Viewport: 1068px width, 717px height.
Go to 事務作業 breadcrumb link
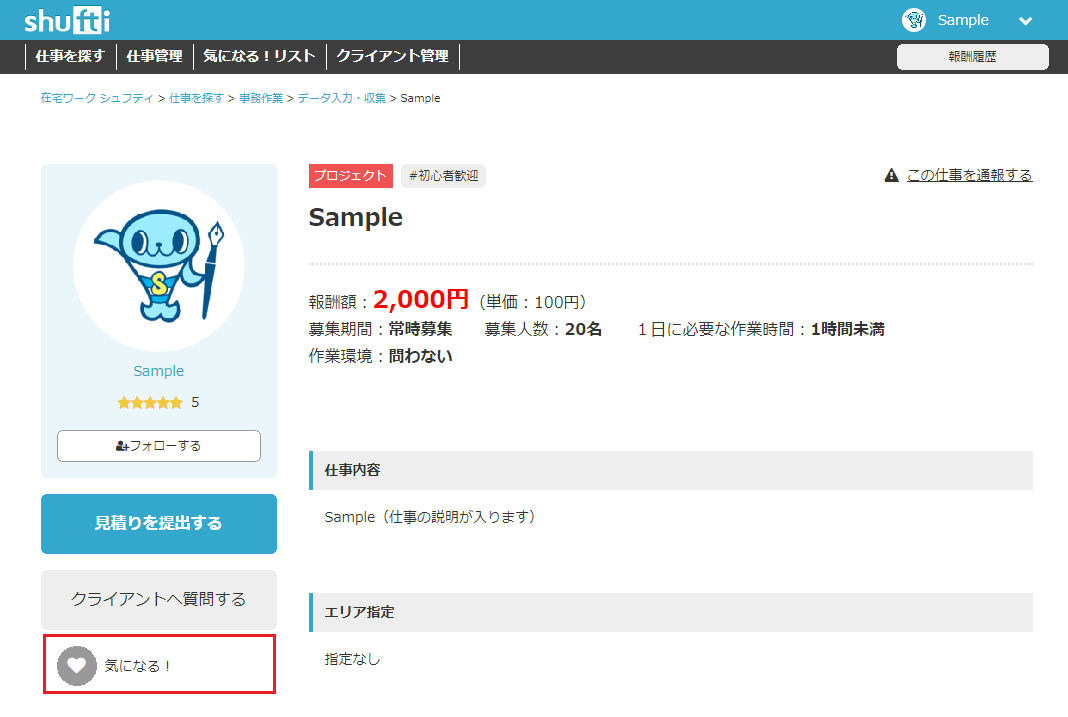(261, 98)
